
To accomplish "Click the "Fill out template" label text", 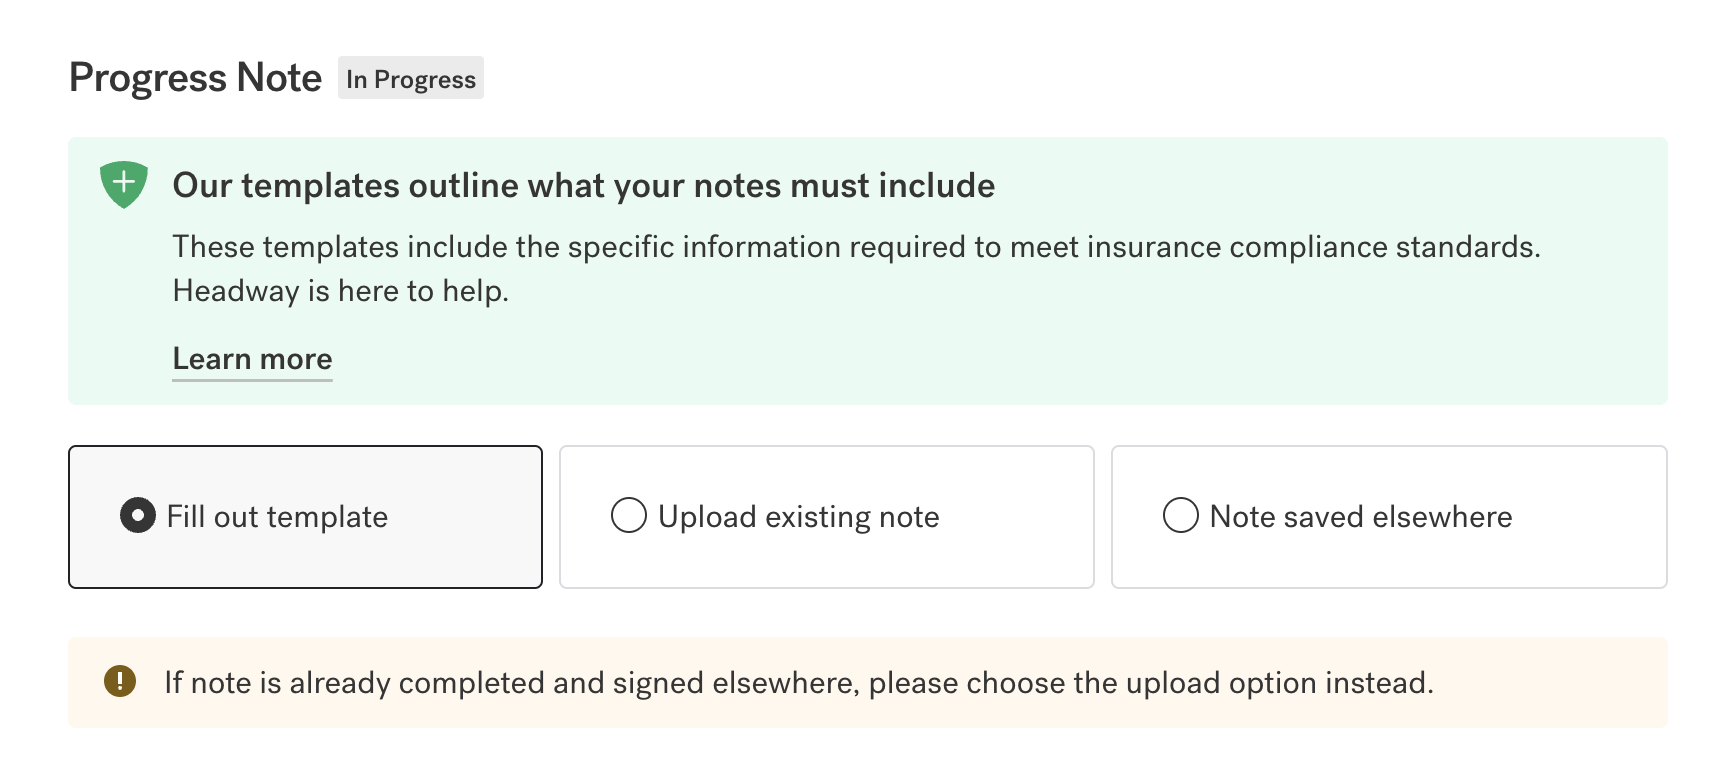I will point(277,517).
